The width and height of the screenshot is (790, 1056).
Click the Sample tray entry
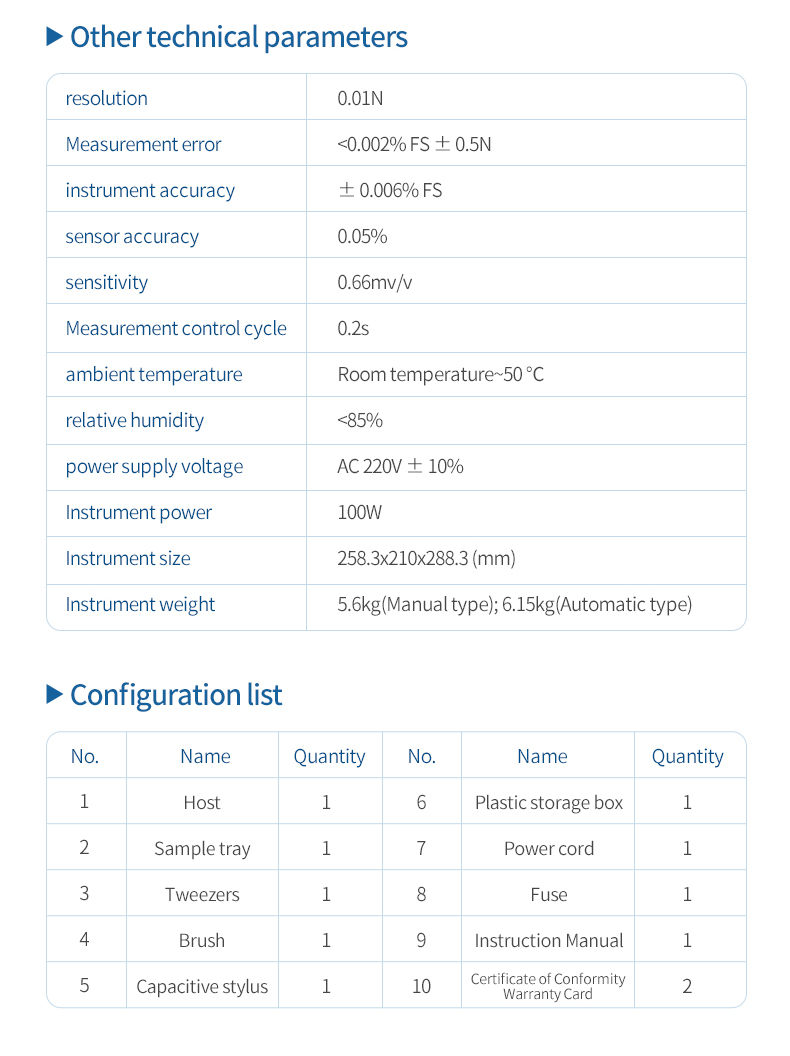click(x=202, y=848)
